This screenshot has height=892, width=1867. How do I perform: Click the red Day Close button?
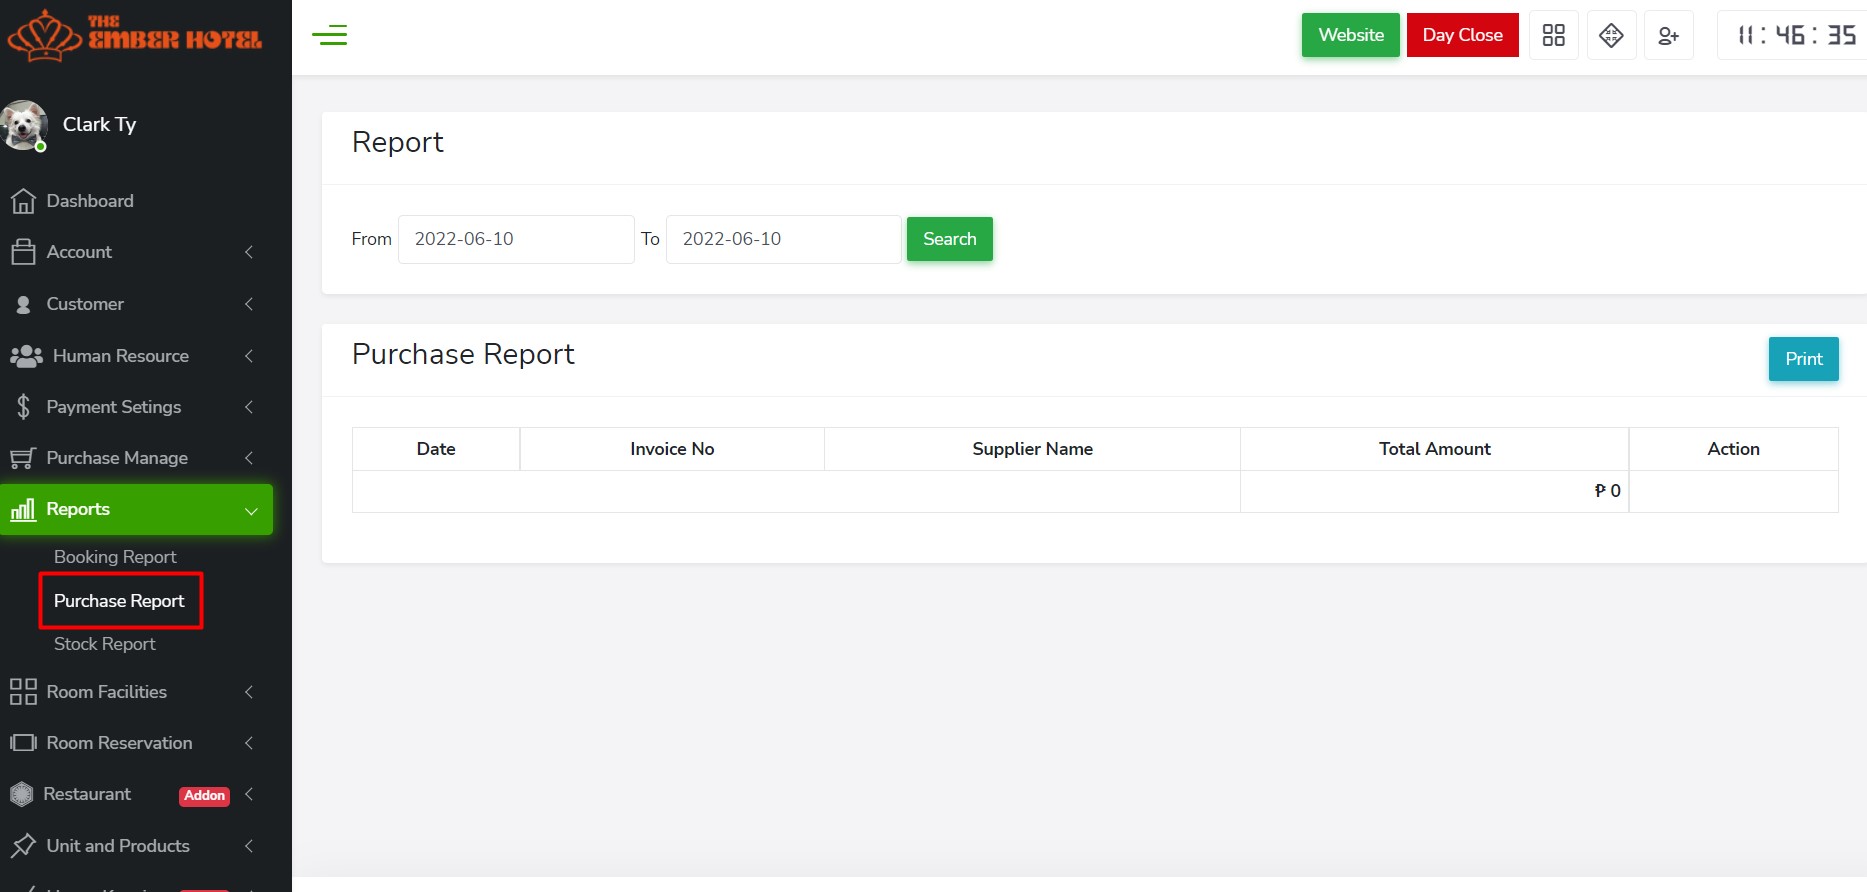pyautogui.click(x=1462, y=35)
